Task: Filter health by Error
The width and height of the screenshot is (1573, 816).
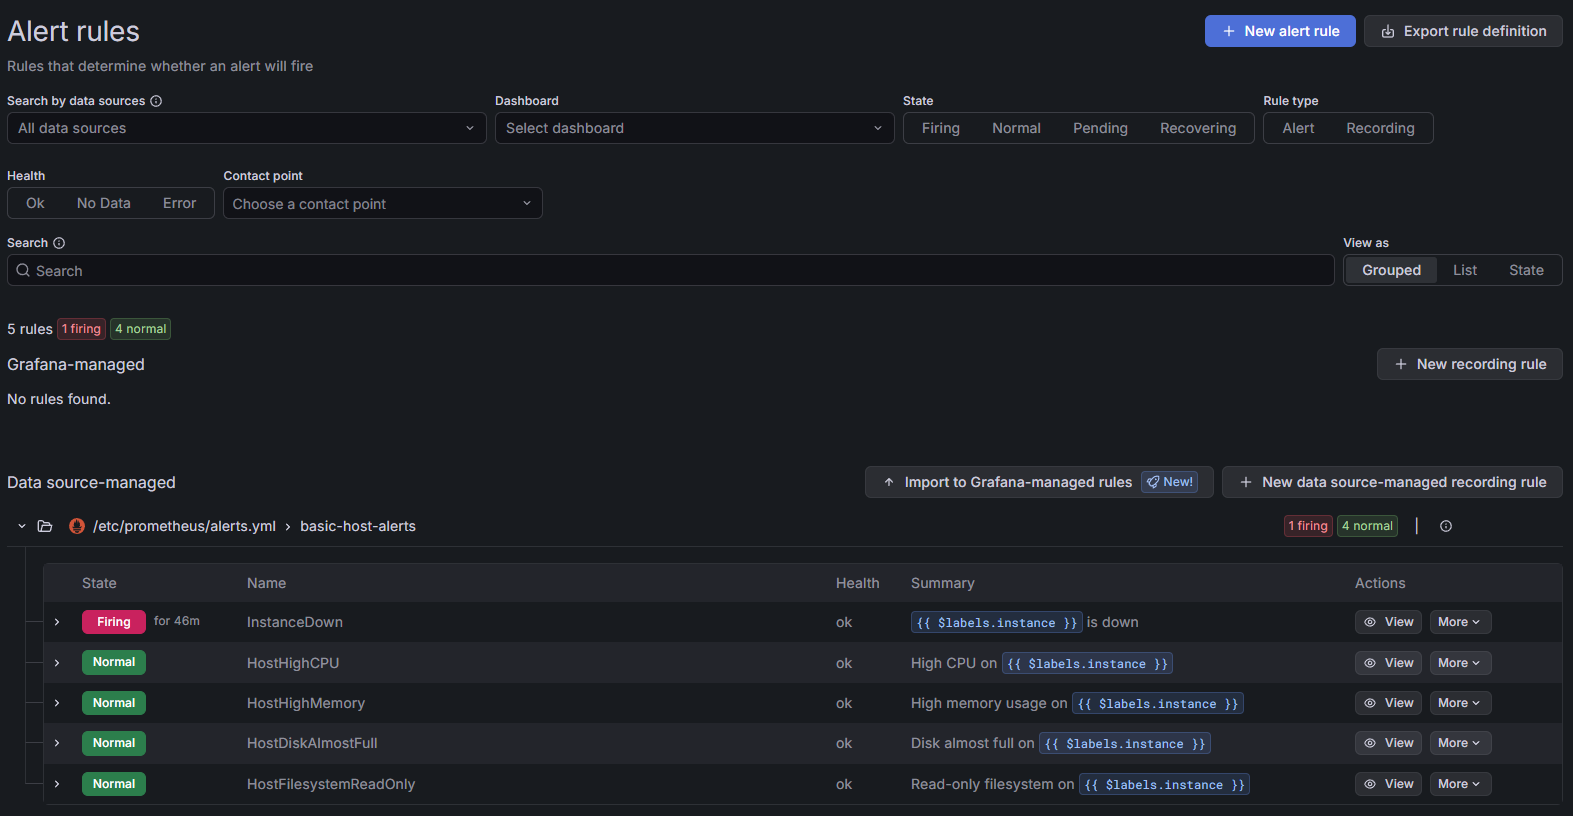Action: click(x=180, y=203)
